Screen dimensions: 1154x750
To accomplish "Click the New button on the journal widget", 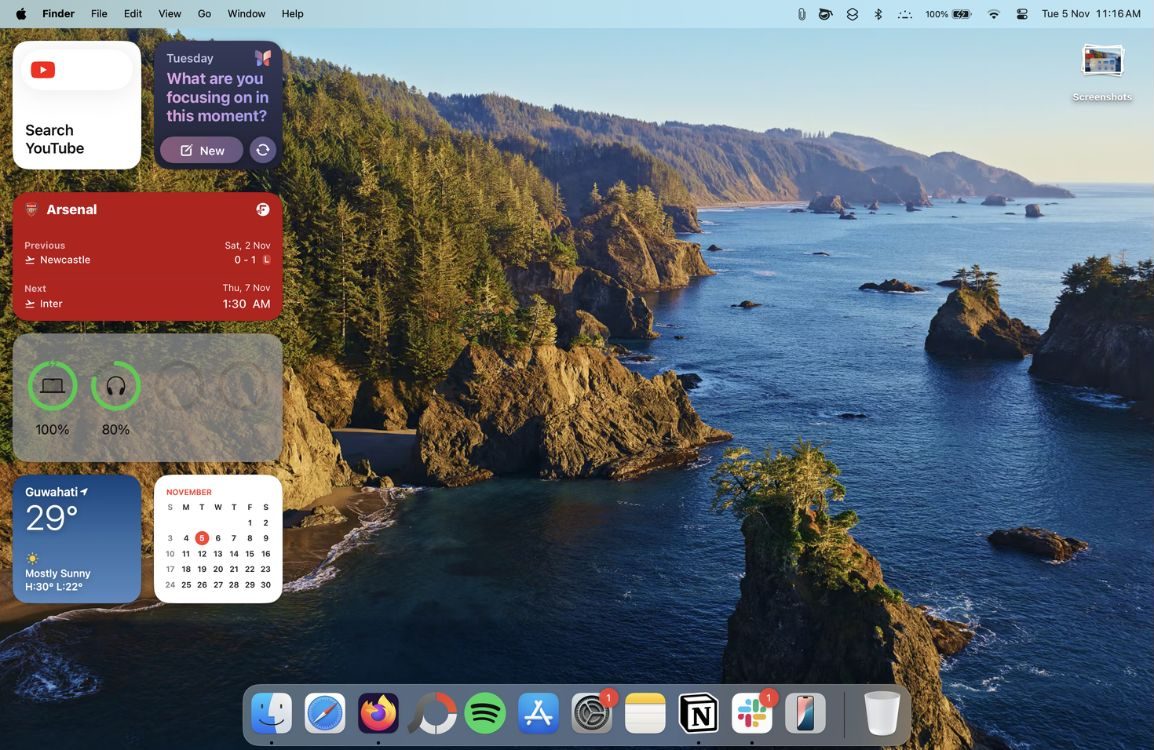I will tap(201, 149).
